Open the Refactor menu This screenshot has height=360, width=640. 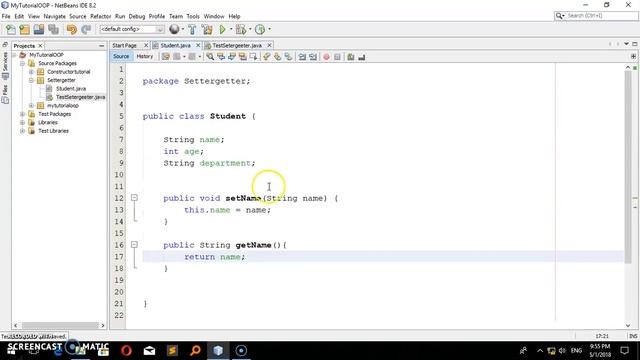point(100,16)
